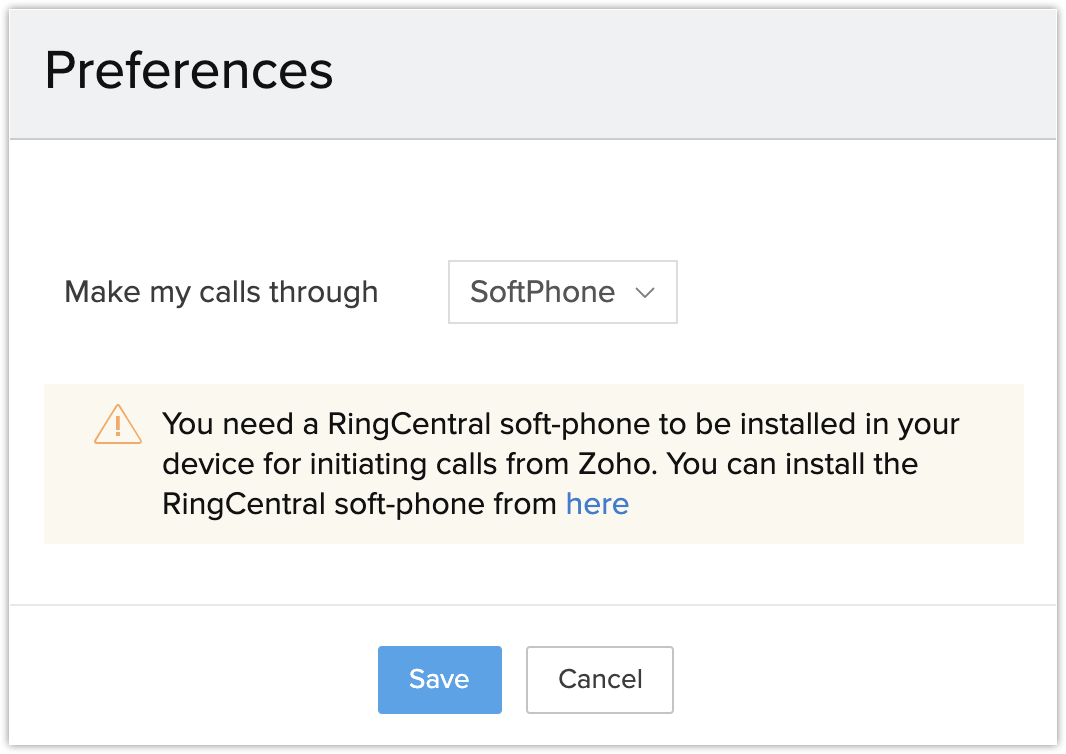Follow the "here" link to install the soft-phone
The height and width of the screenshot is (754, 1066).
coord(597,504)
